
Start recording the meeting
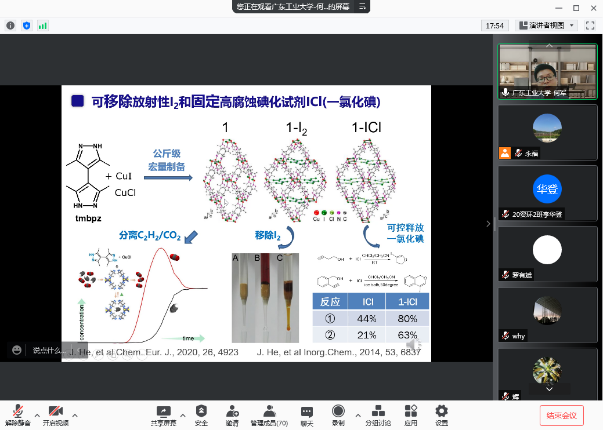(337, 413)
